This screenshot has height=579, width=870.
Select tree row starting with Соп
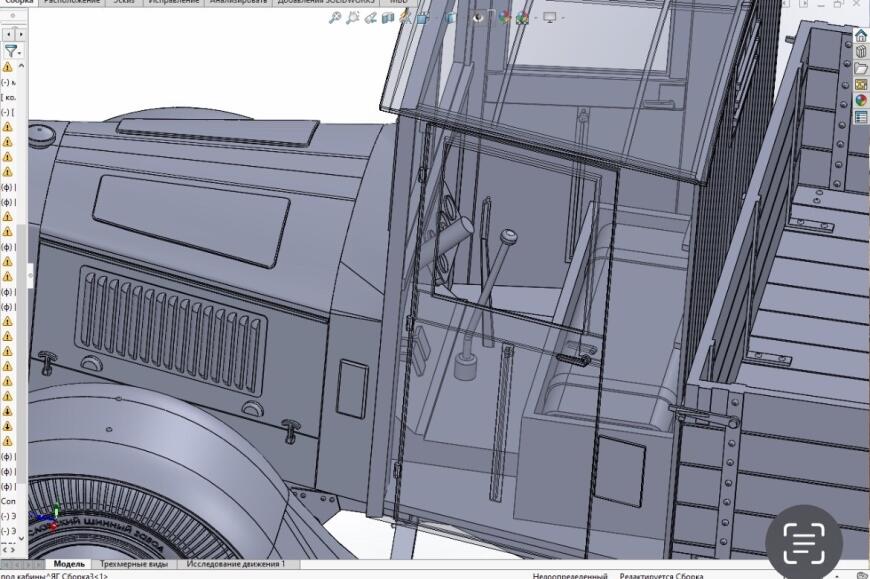(8, 501)
